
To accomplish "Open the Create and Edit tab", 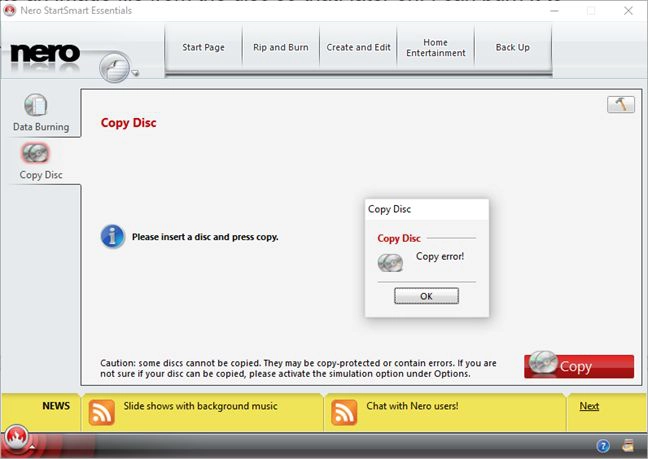I will [358, 48].
